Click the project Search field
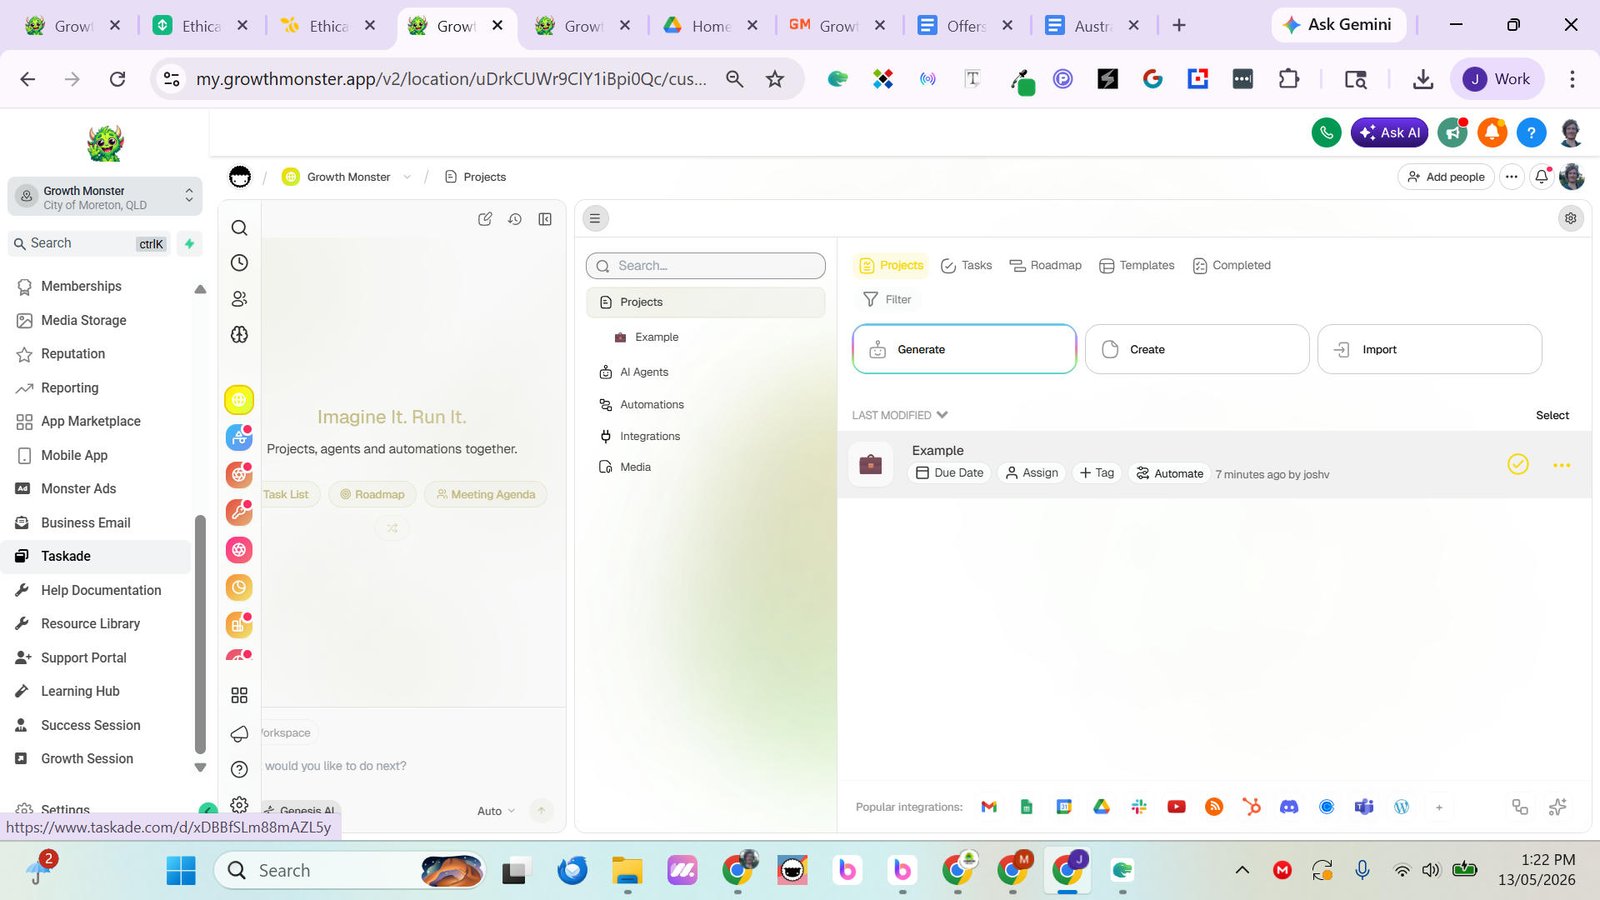 click(706, 265)
